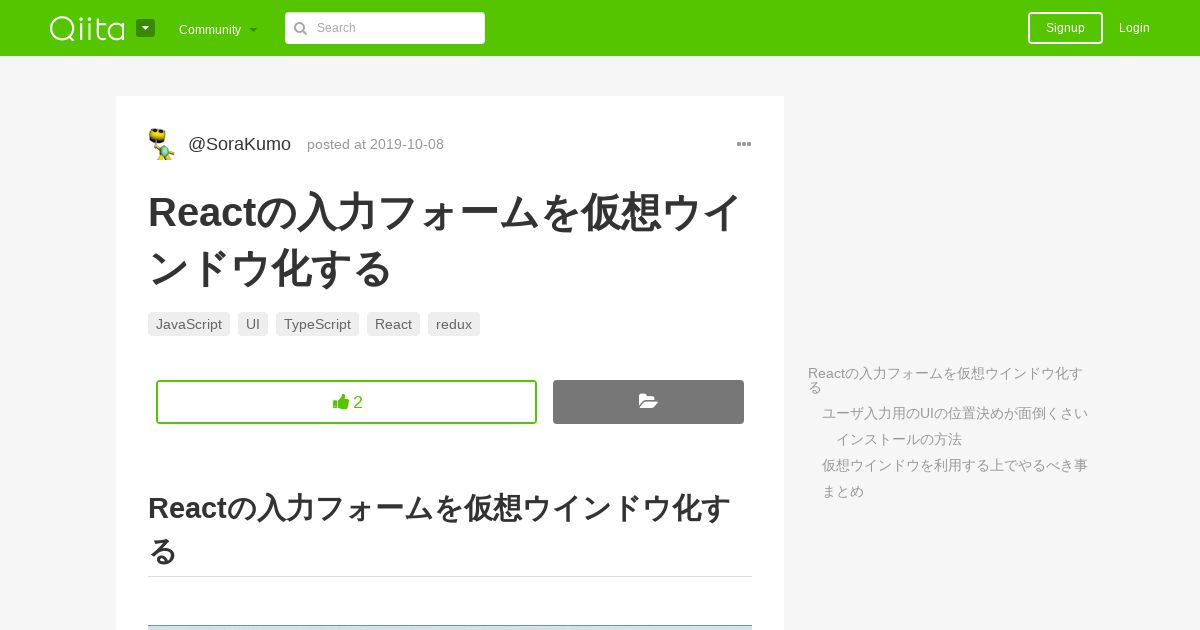Click the Search input field

coord(385,28)
